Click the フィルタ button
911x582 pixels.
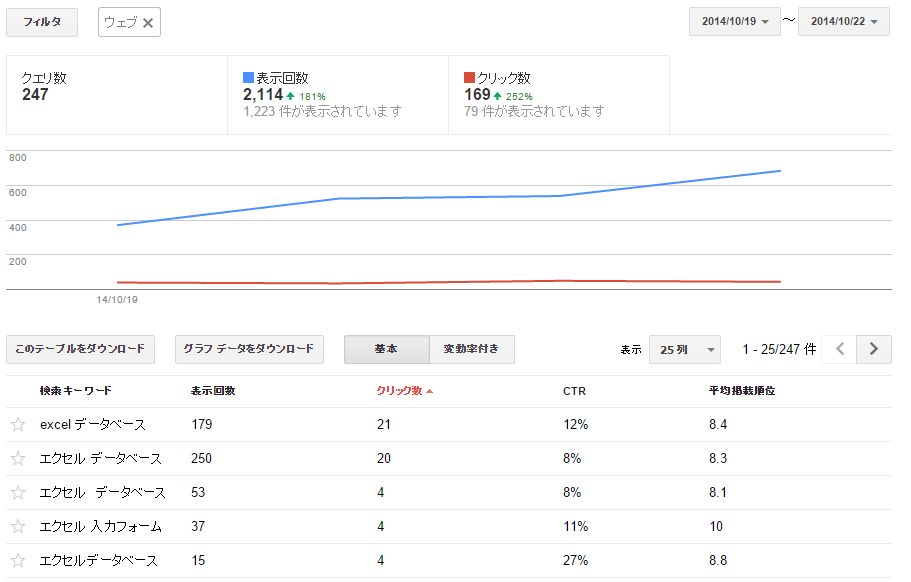(x=42, y=22)
